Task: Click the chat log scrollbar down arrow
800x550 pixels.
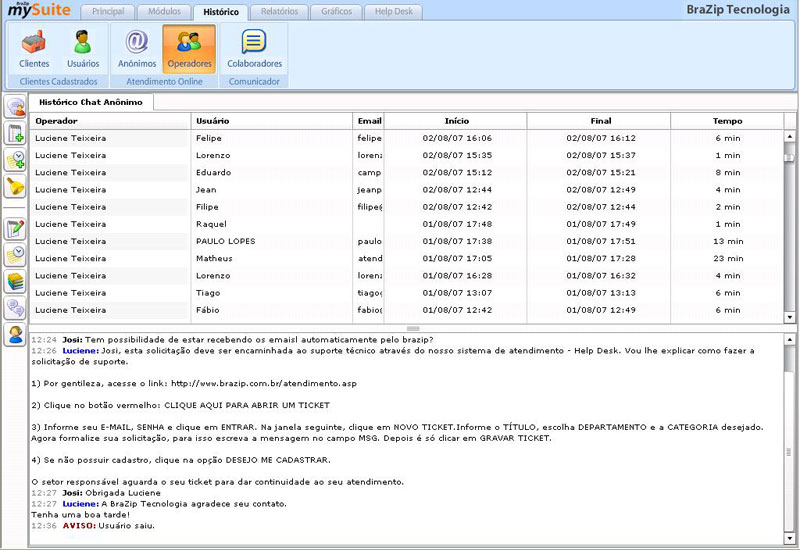Action: [790, 539]
